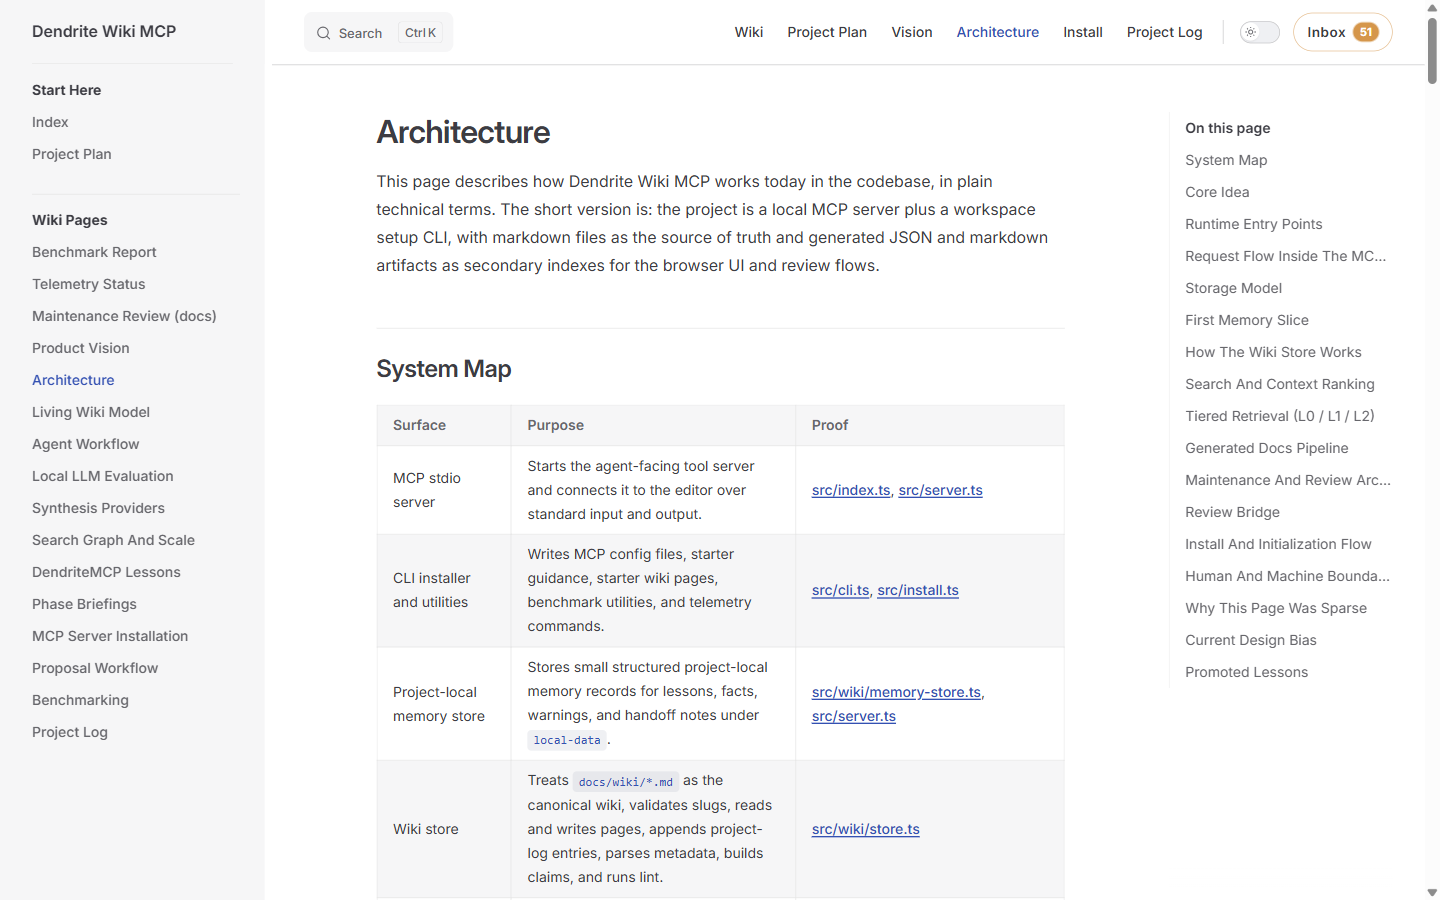Open Project Log in top navigation
Image resolution: width=1440 pixels, height=900 pixels.
pos(1164,32)
